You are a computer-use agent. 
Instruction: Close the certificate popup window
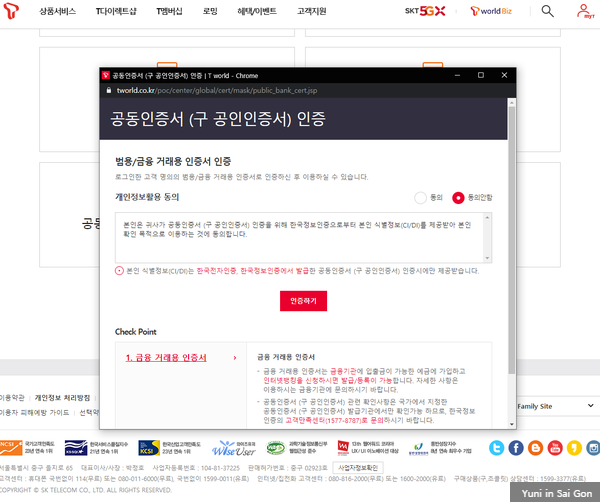click(x=504, y=75)
